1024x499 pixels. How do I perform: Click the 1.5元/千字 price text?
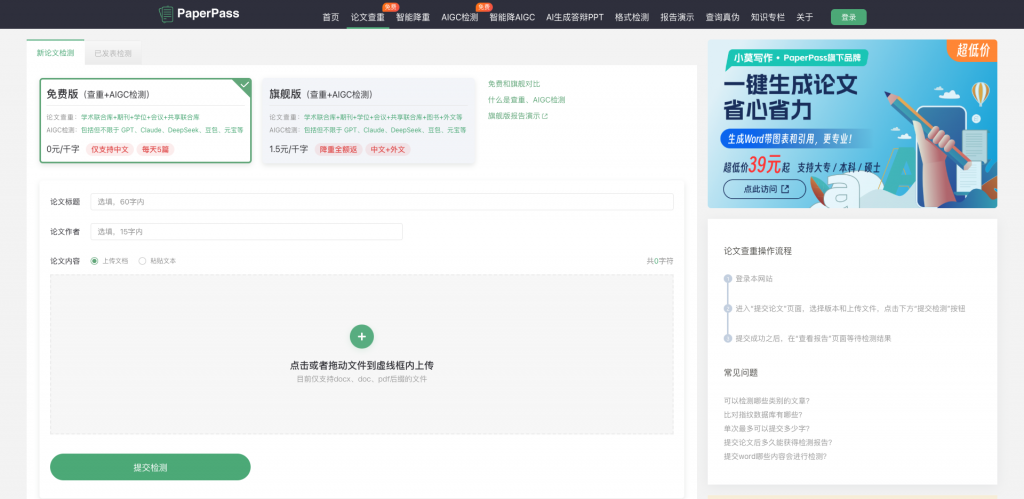click(289, 150)
